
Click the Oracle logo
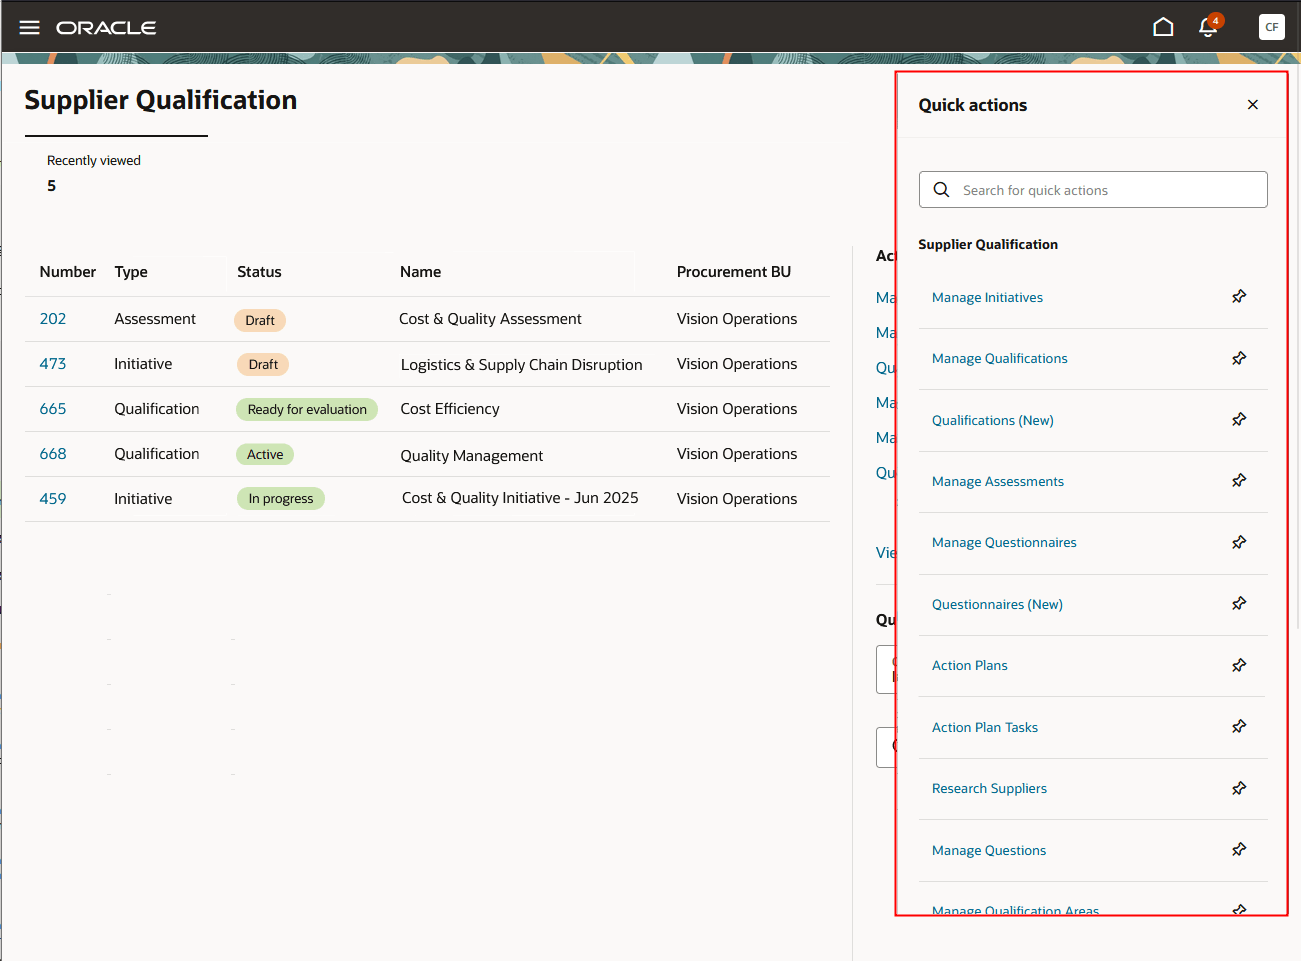point(106,28)
